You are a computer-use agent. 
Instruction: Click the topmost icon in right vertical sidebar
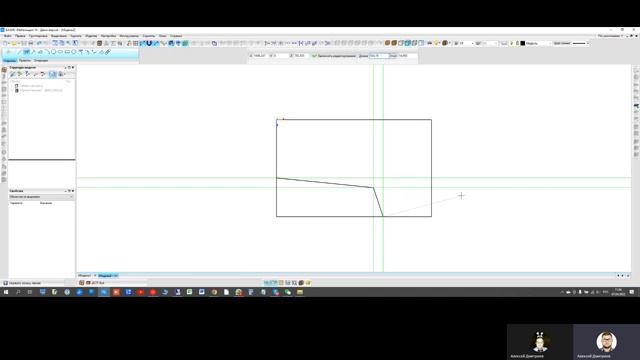pos(636,71)
